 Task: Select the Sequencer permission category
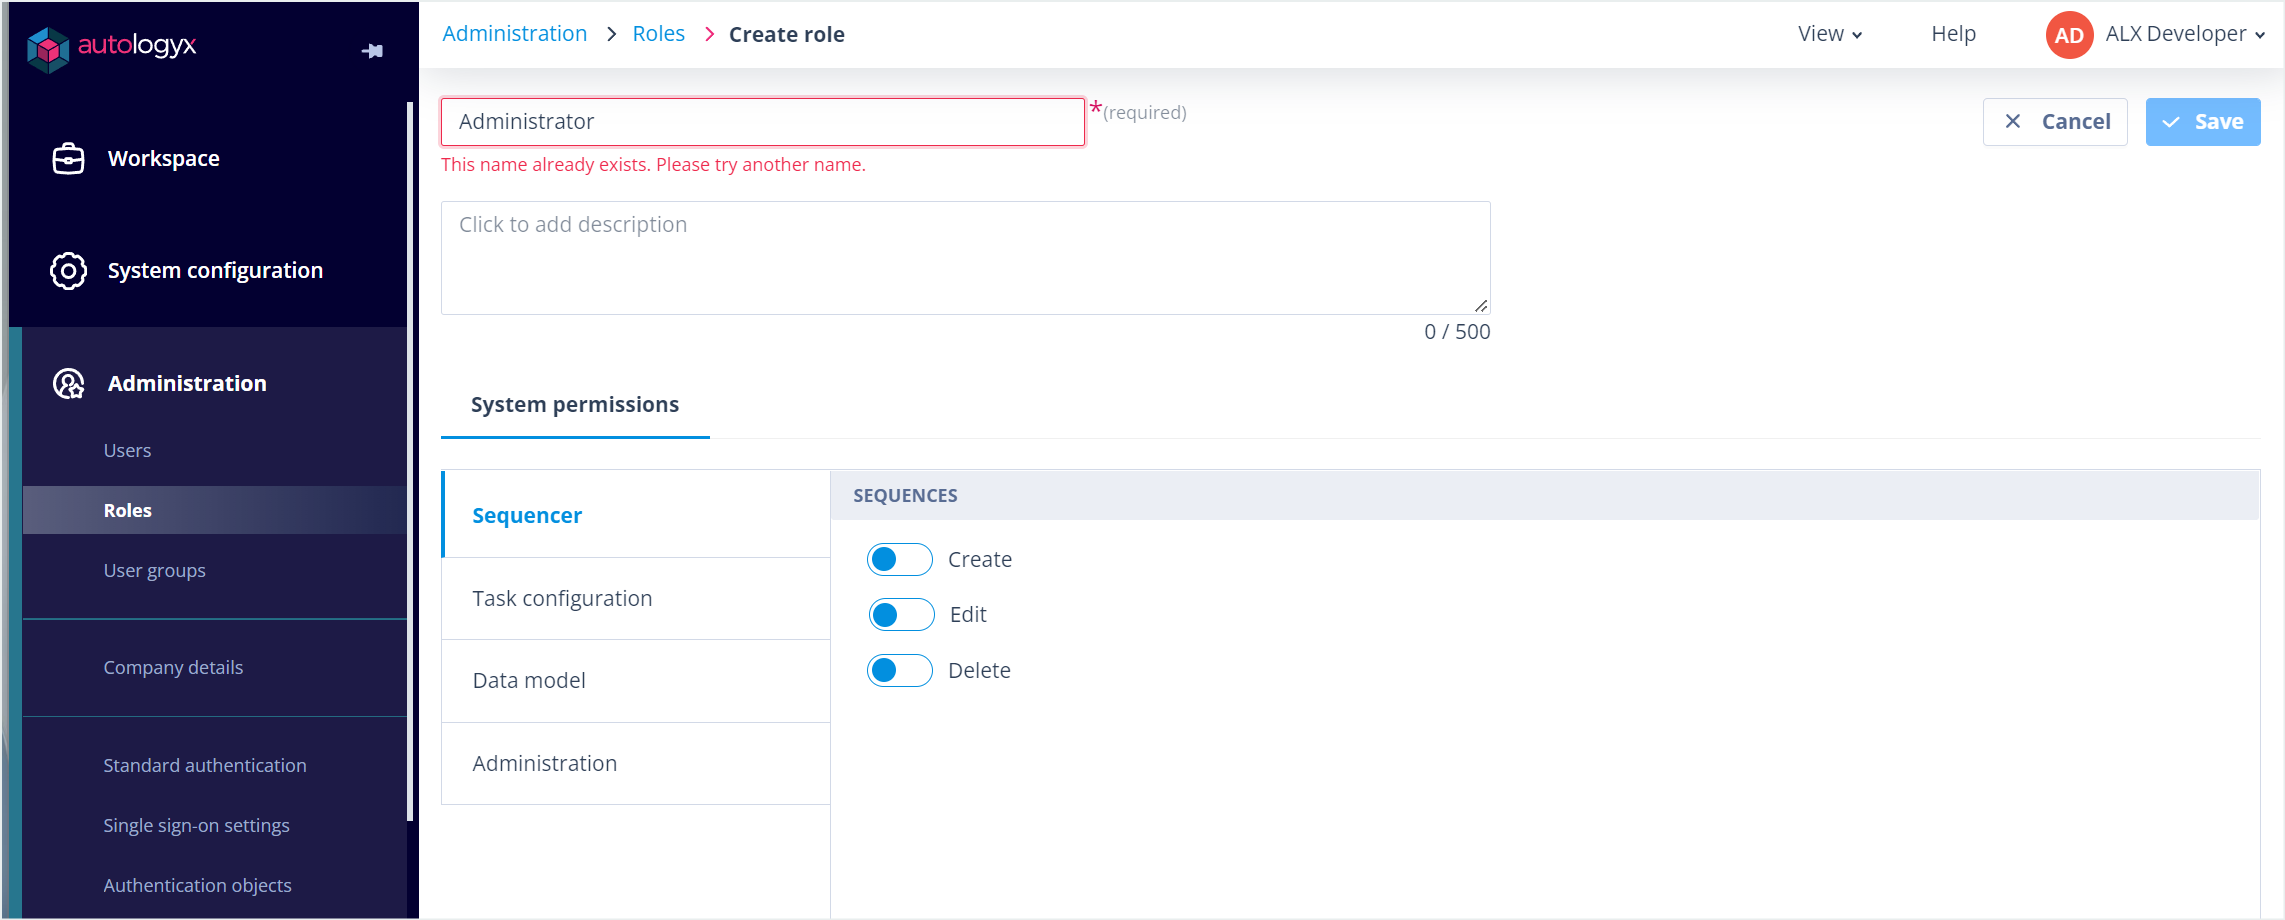pos(636,515)
